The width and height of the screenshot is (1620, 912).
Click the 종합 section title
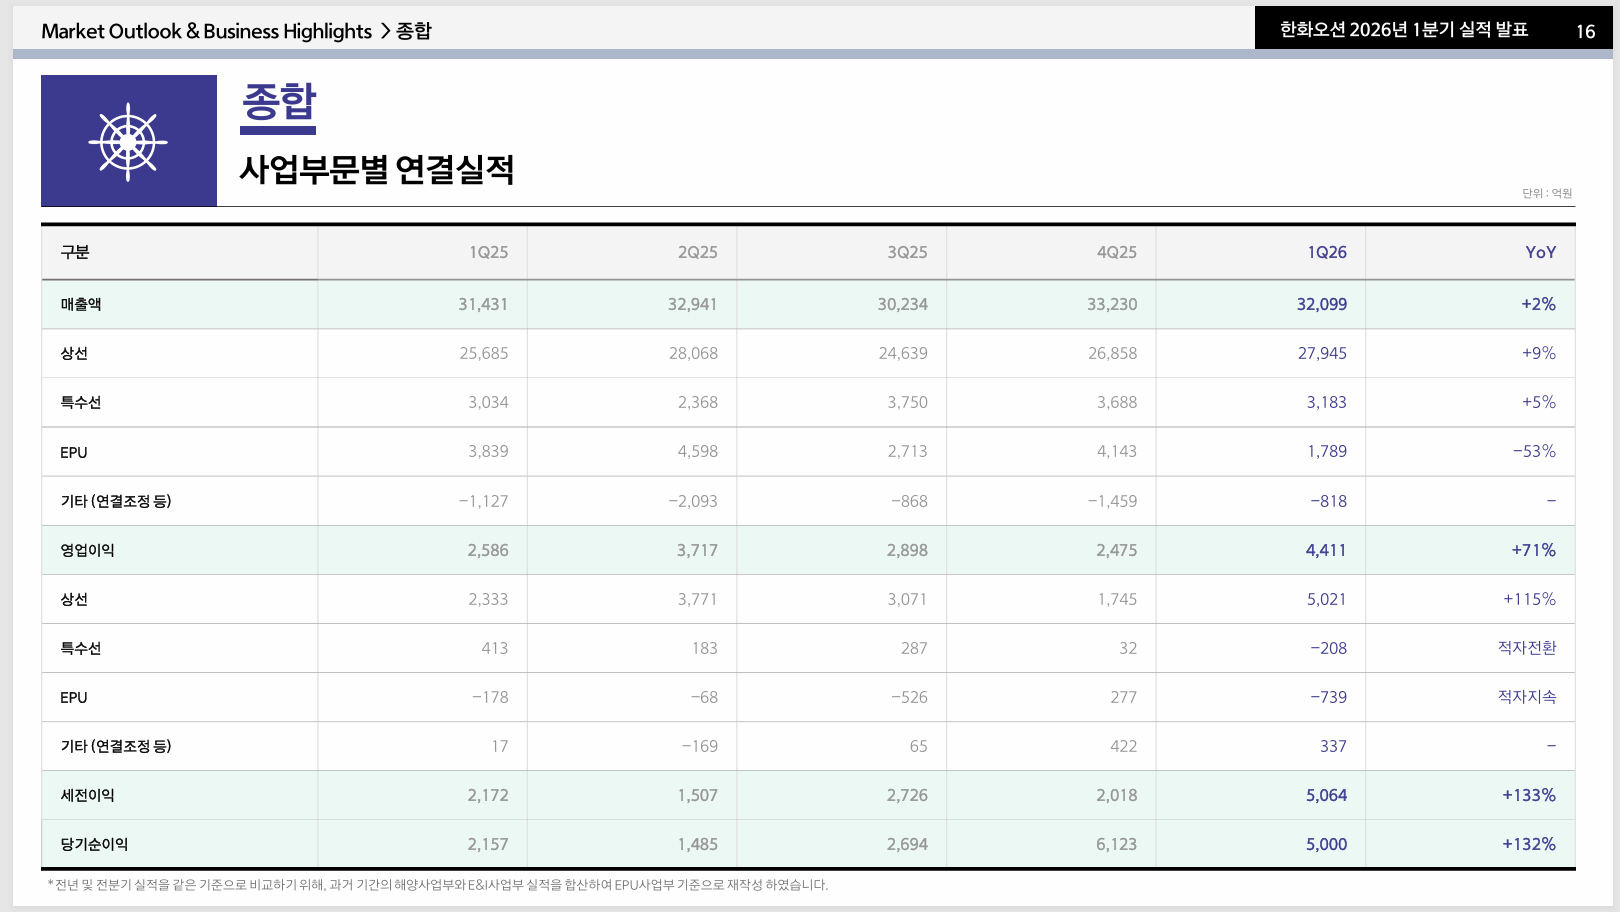pos(279,102)
